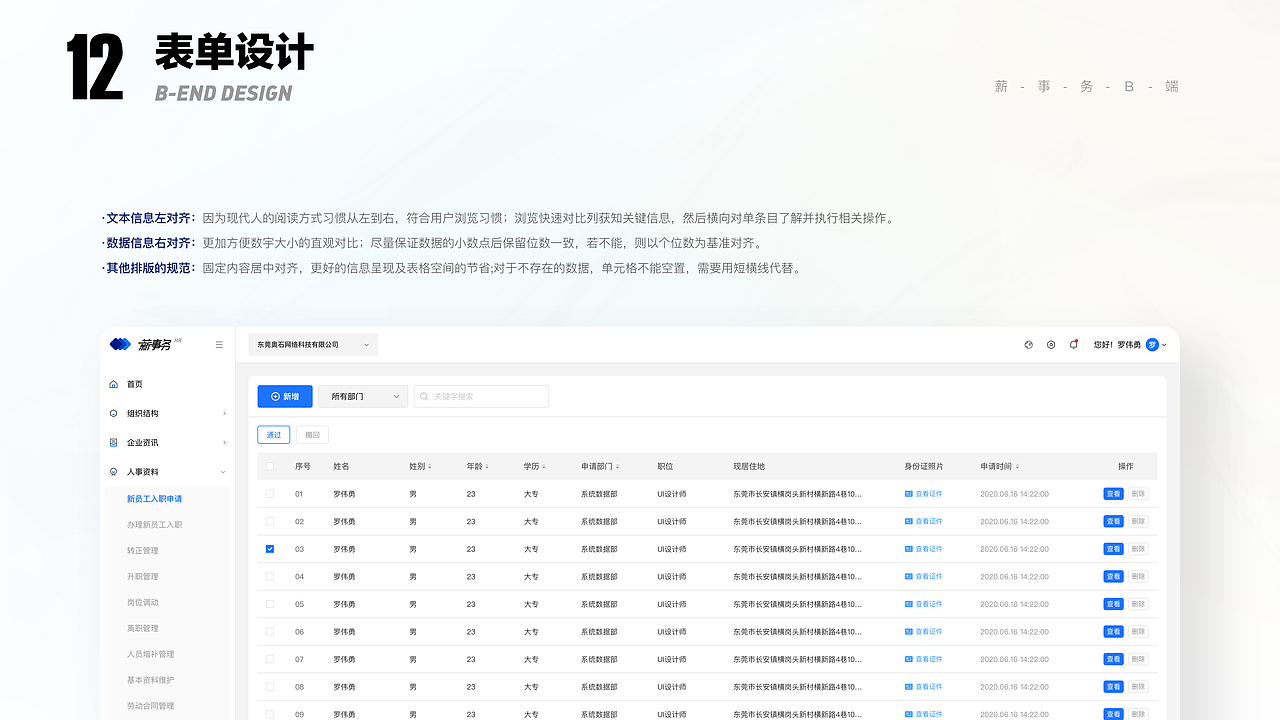Check the checkbox for row 06
1280x720 pixels.
(x=270, y=632)
